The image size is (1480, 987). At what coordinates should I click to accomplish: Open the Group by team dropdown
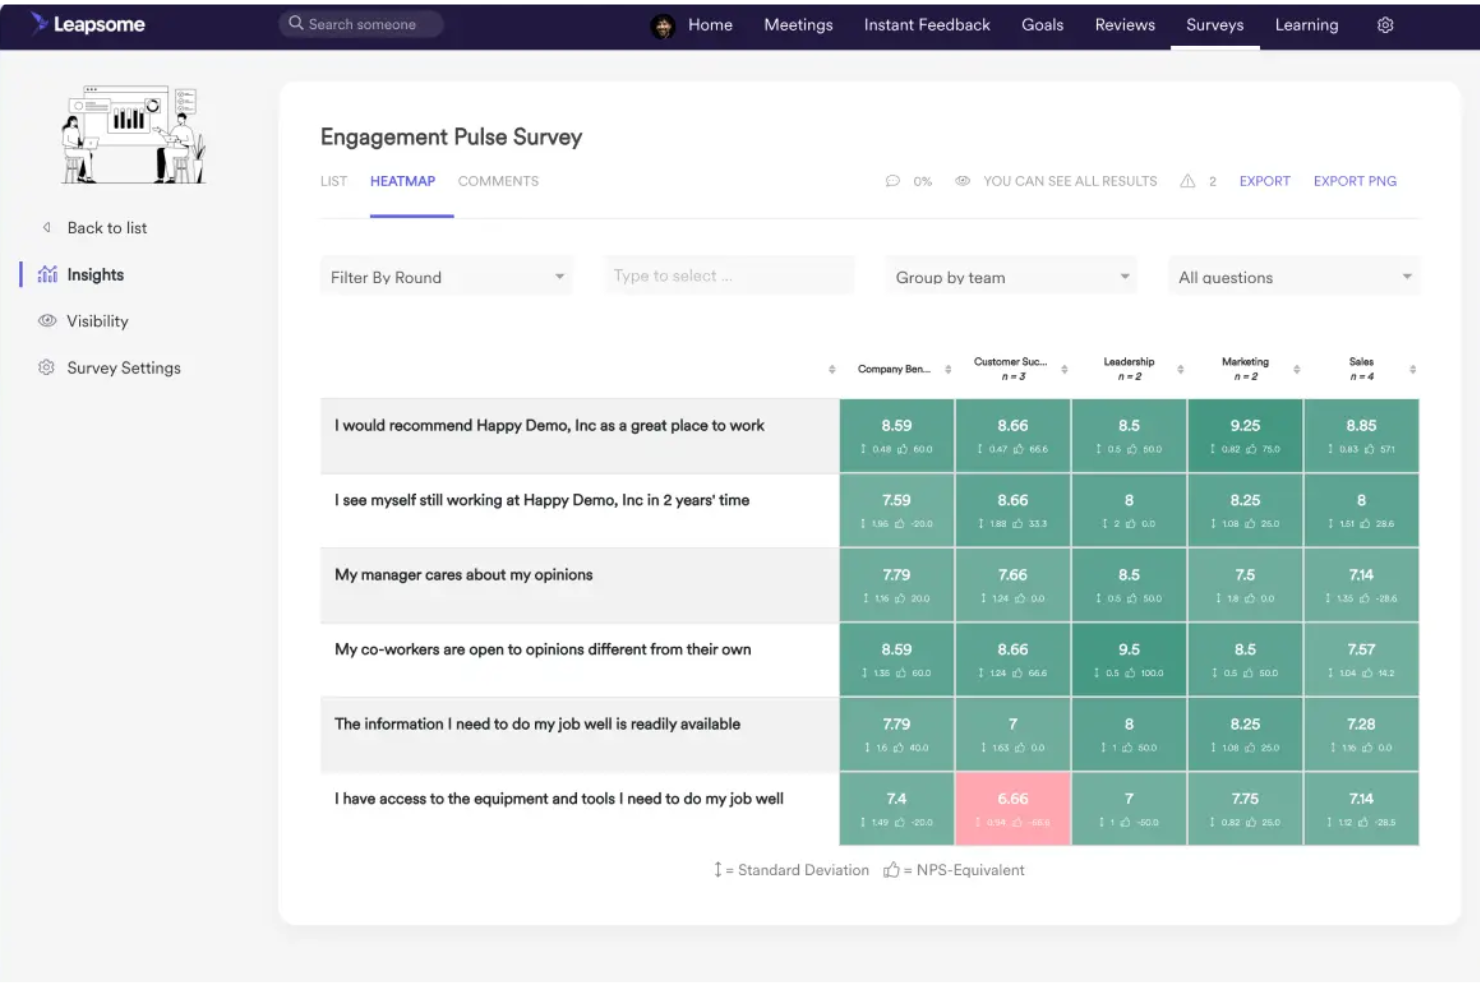1010,277
